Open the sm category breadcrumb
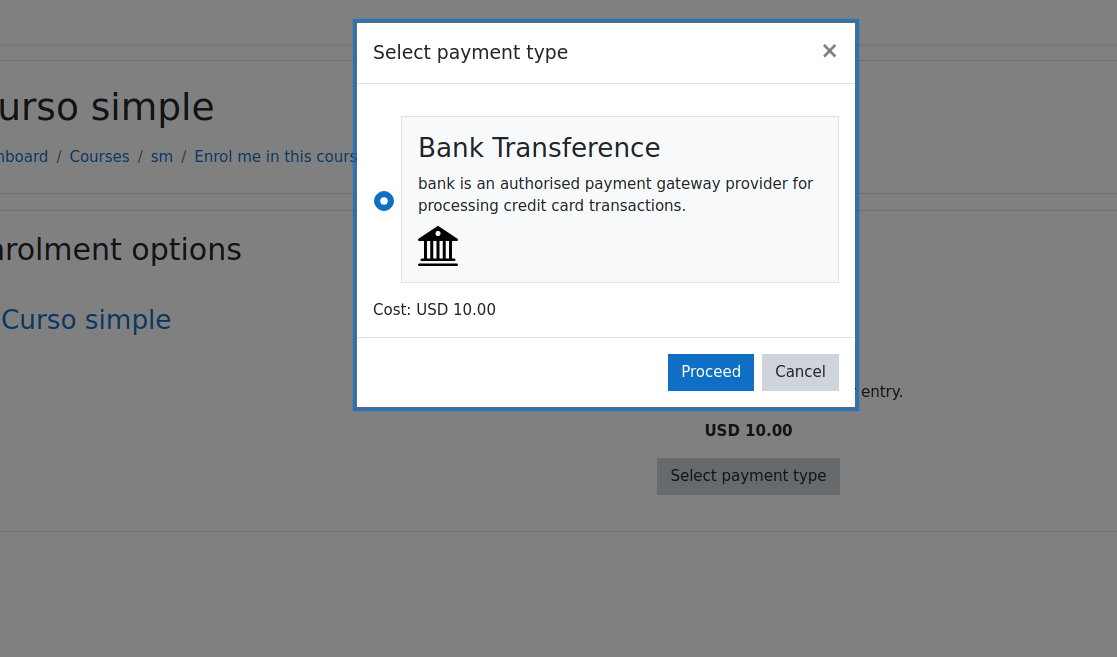 (x=162, y=157)
